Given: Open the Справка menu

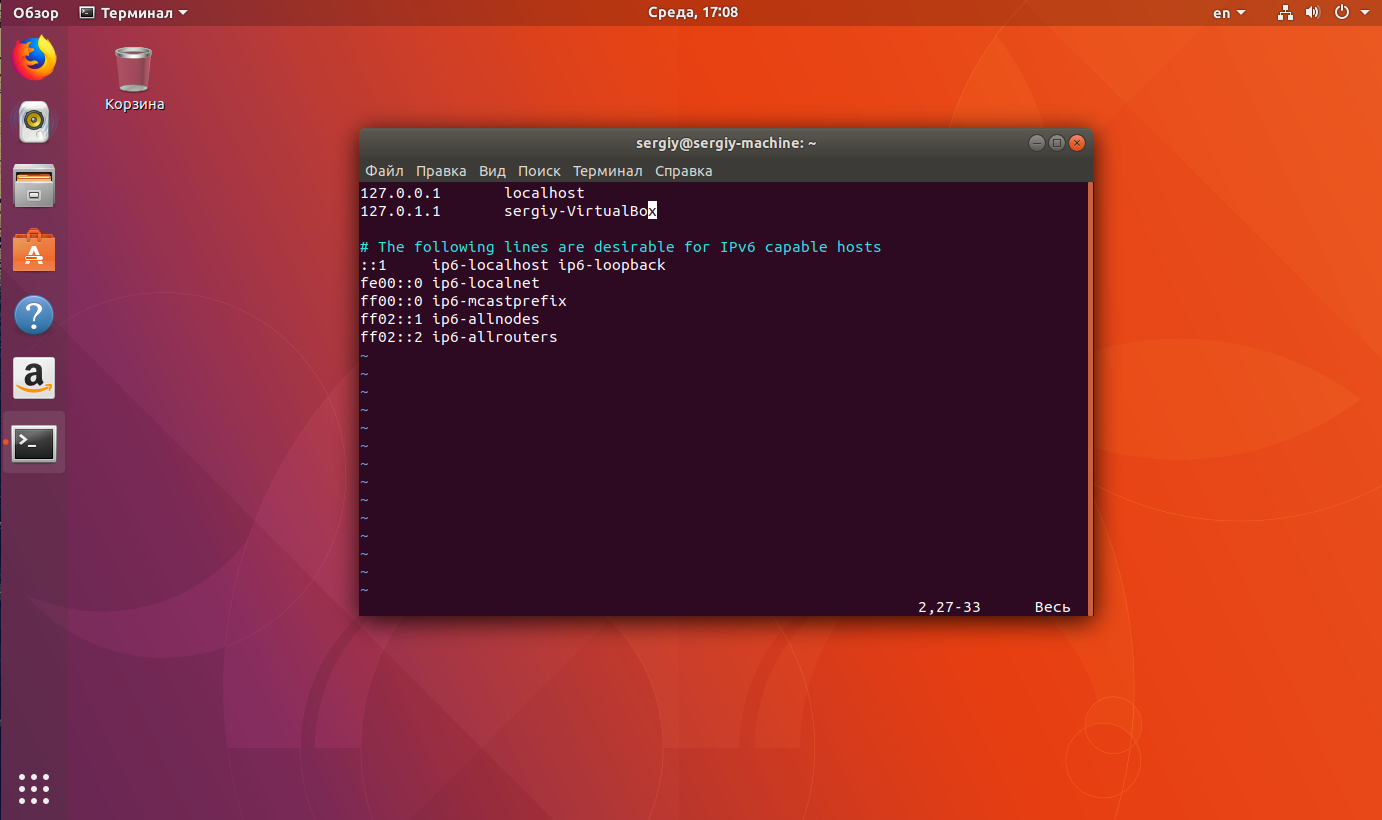Looking at the screenshot, I should 683,171.
